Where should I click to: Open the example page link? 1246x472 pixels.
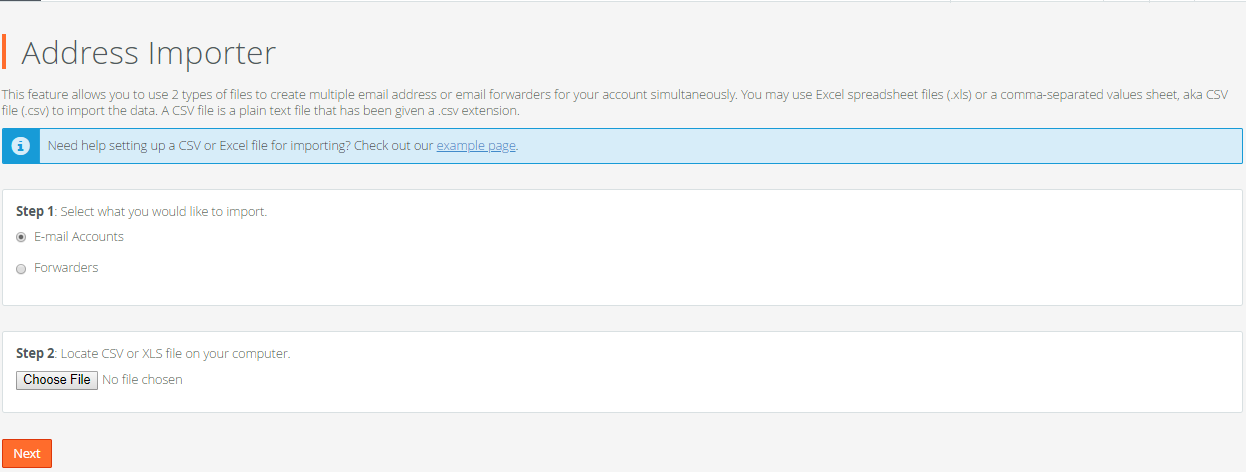476,146
